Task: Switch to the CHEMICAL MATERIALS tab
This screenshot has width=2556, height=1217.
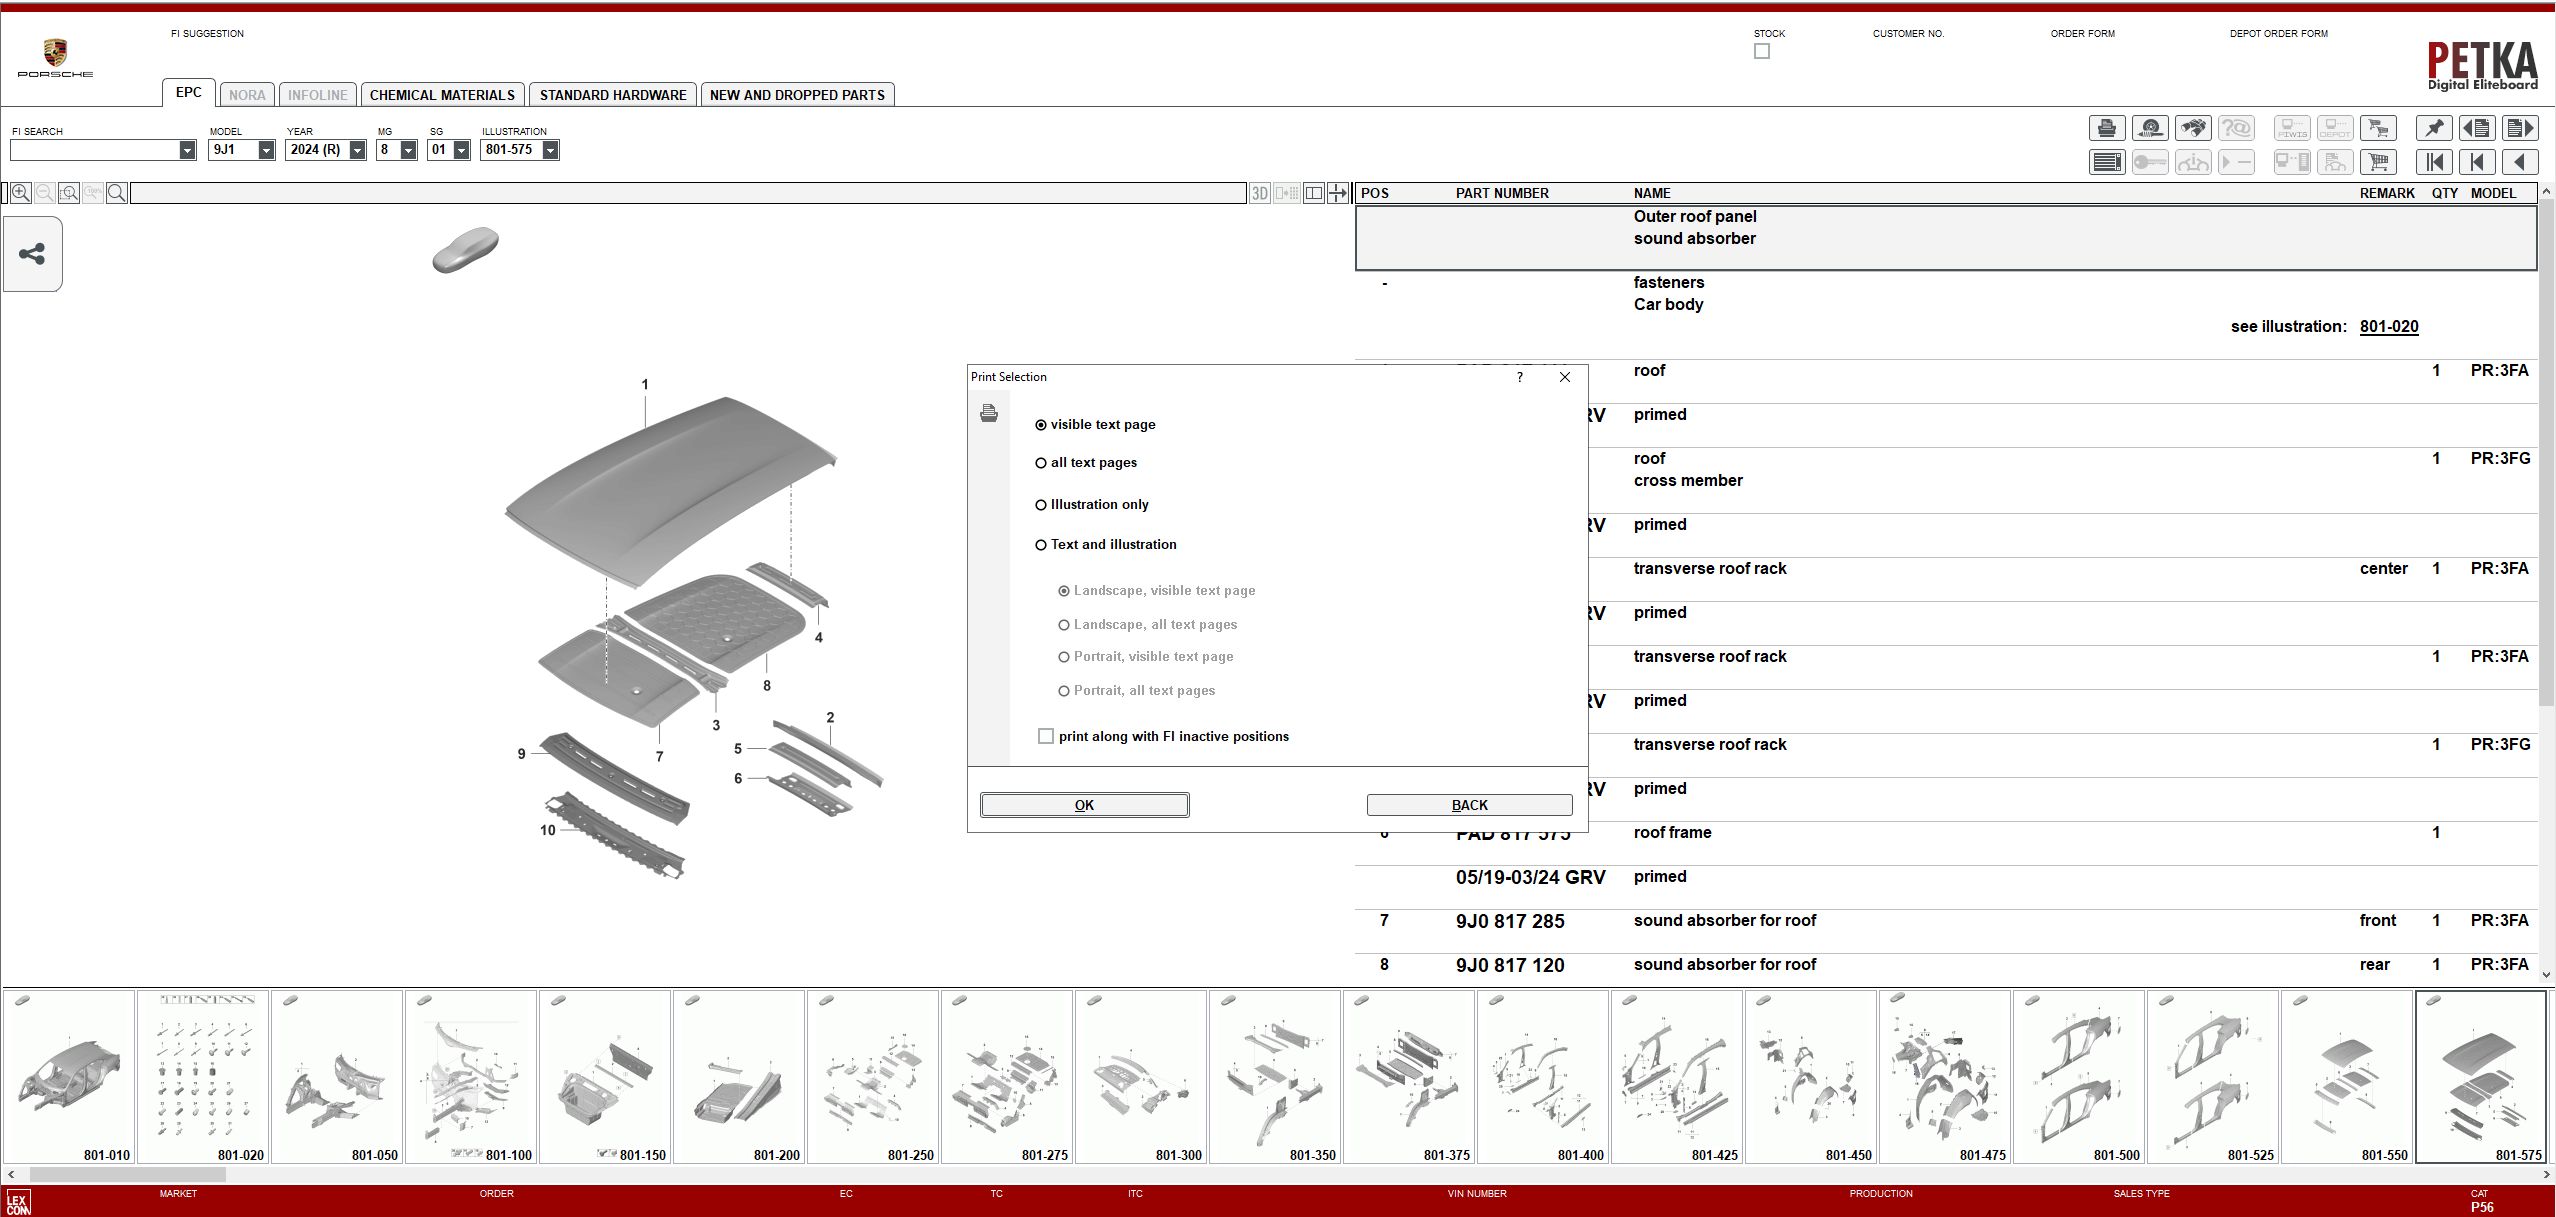Action: point(443,93)
